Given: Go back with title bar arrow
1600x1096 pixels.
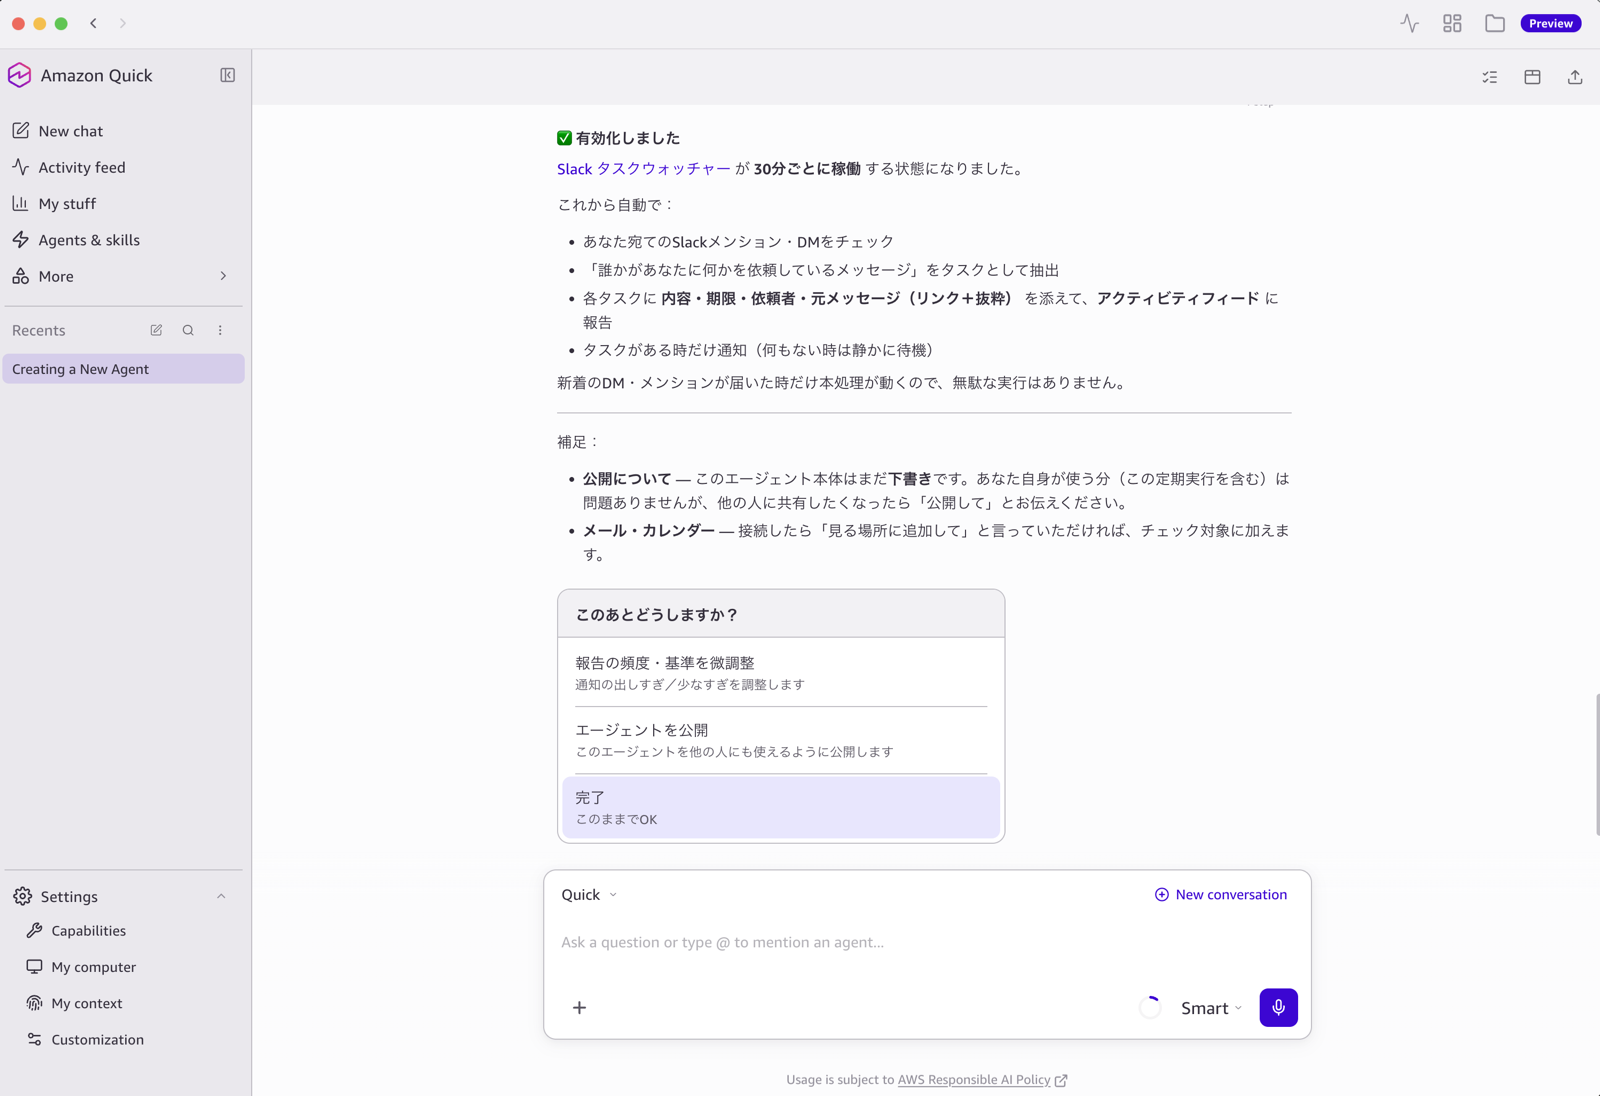Looking at the screenshot, I should [x=94, y=23].
